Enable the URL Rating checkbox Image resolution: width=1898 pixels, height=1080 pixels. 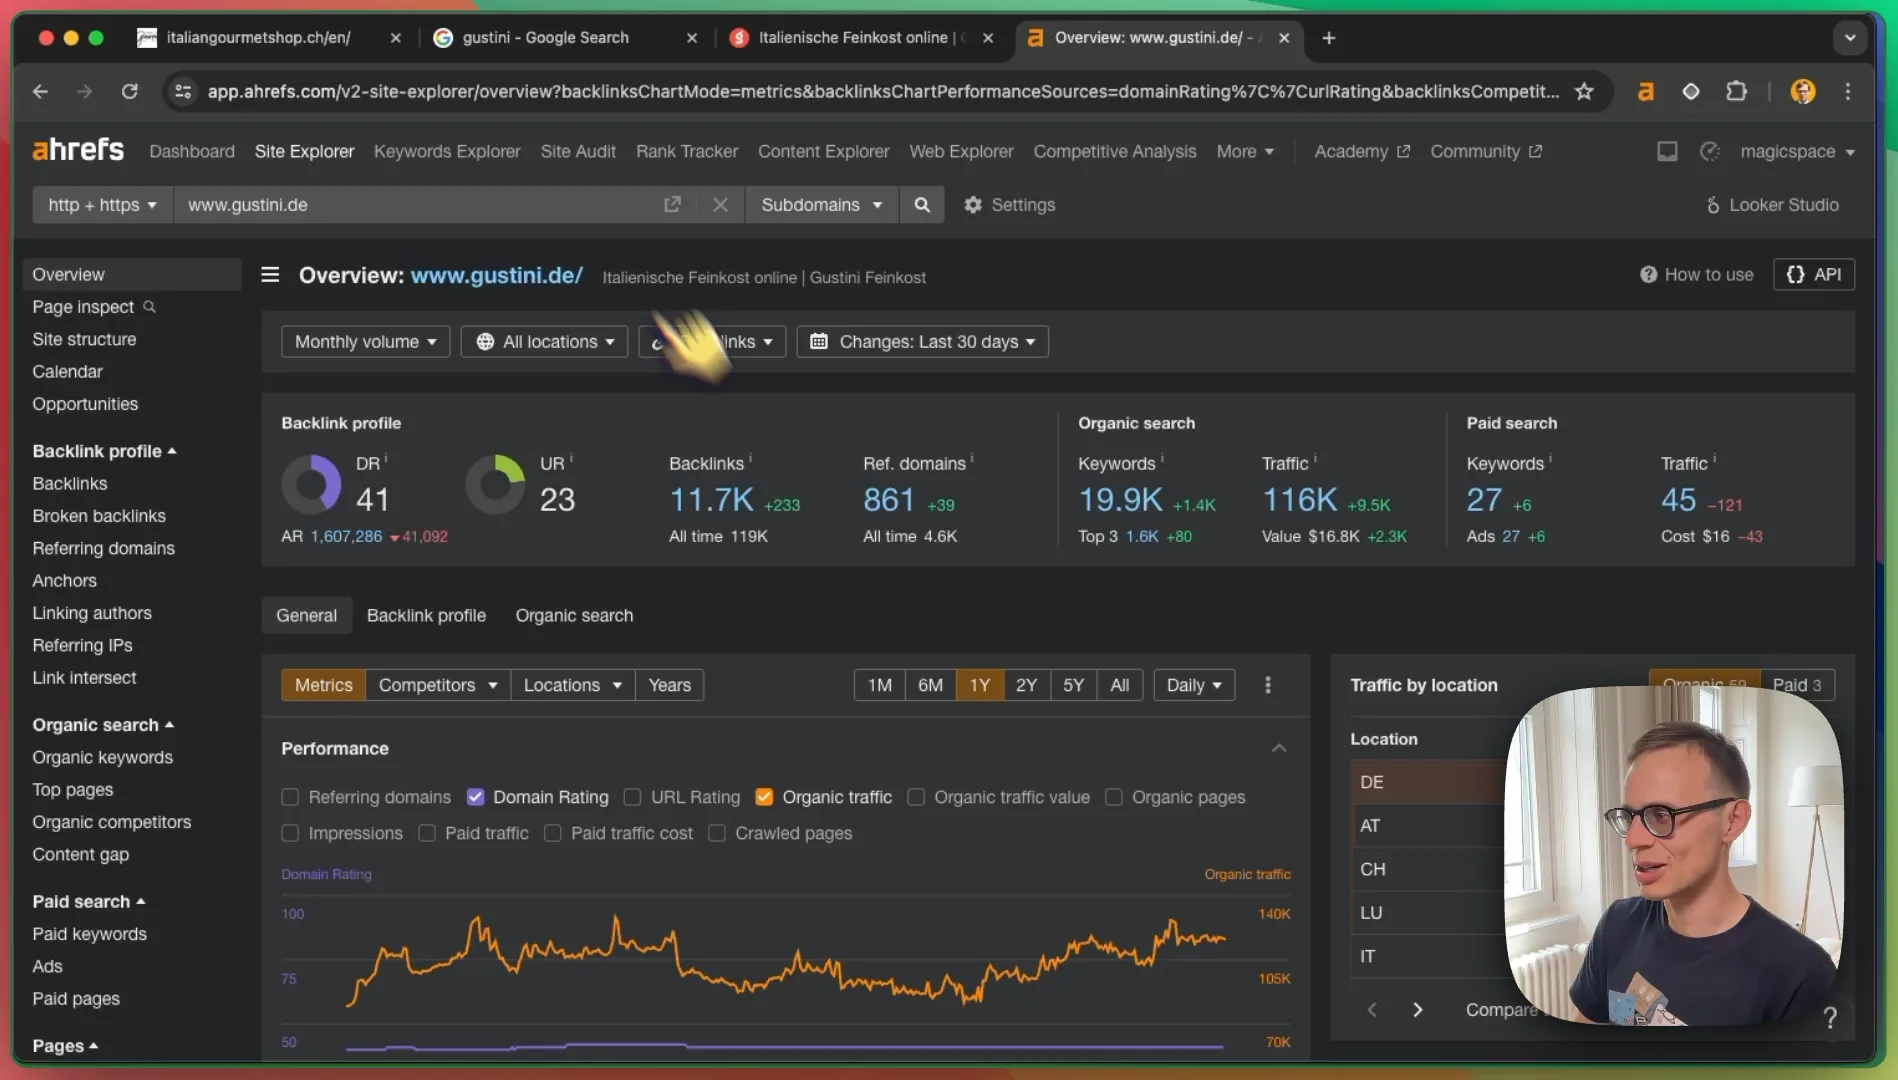click(x=632, y=797)
